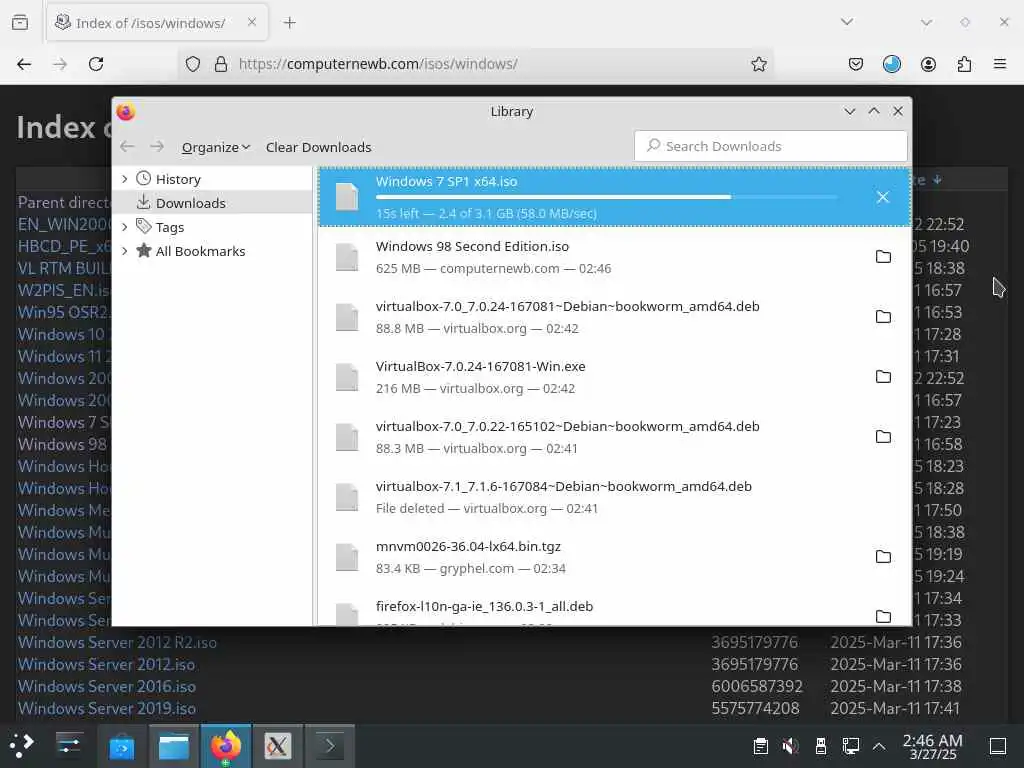
Task: Open removable devices tray icon
Action: (820, 746)
